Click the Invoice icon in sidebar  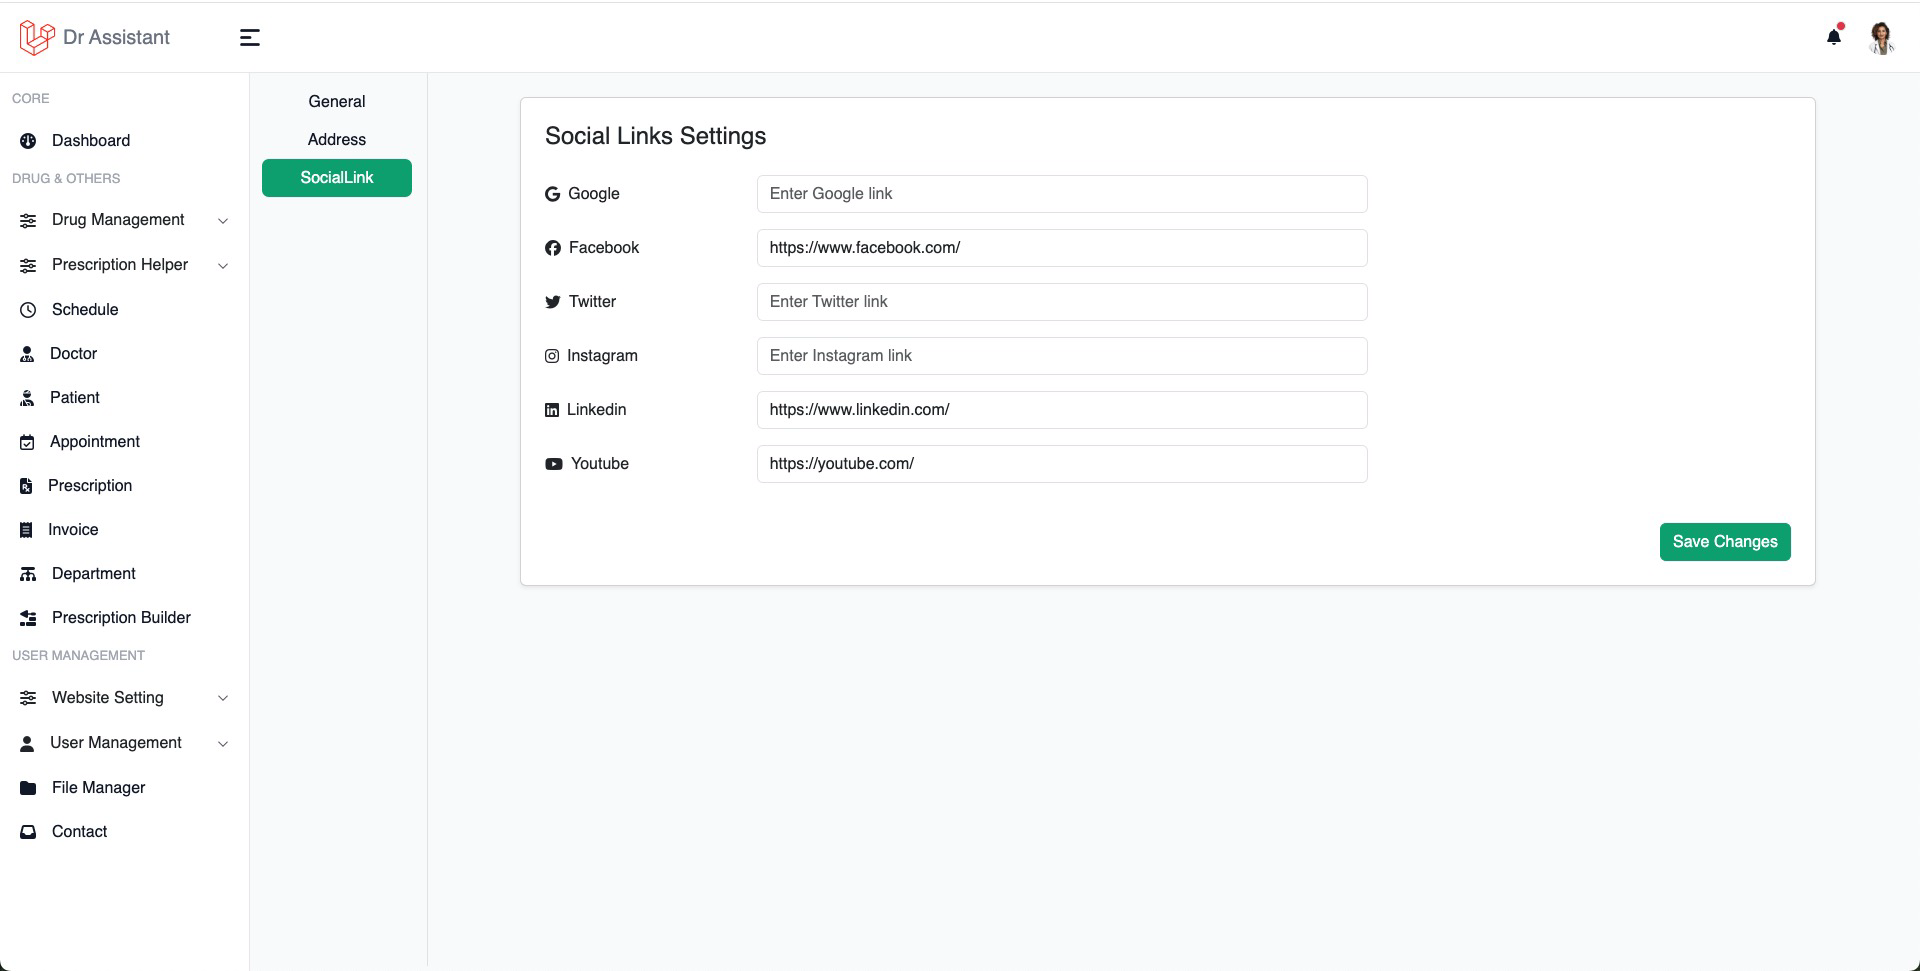click(x=26, y=530)
